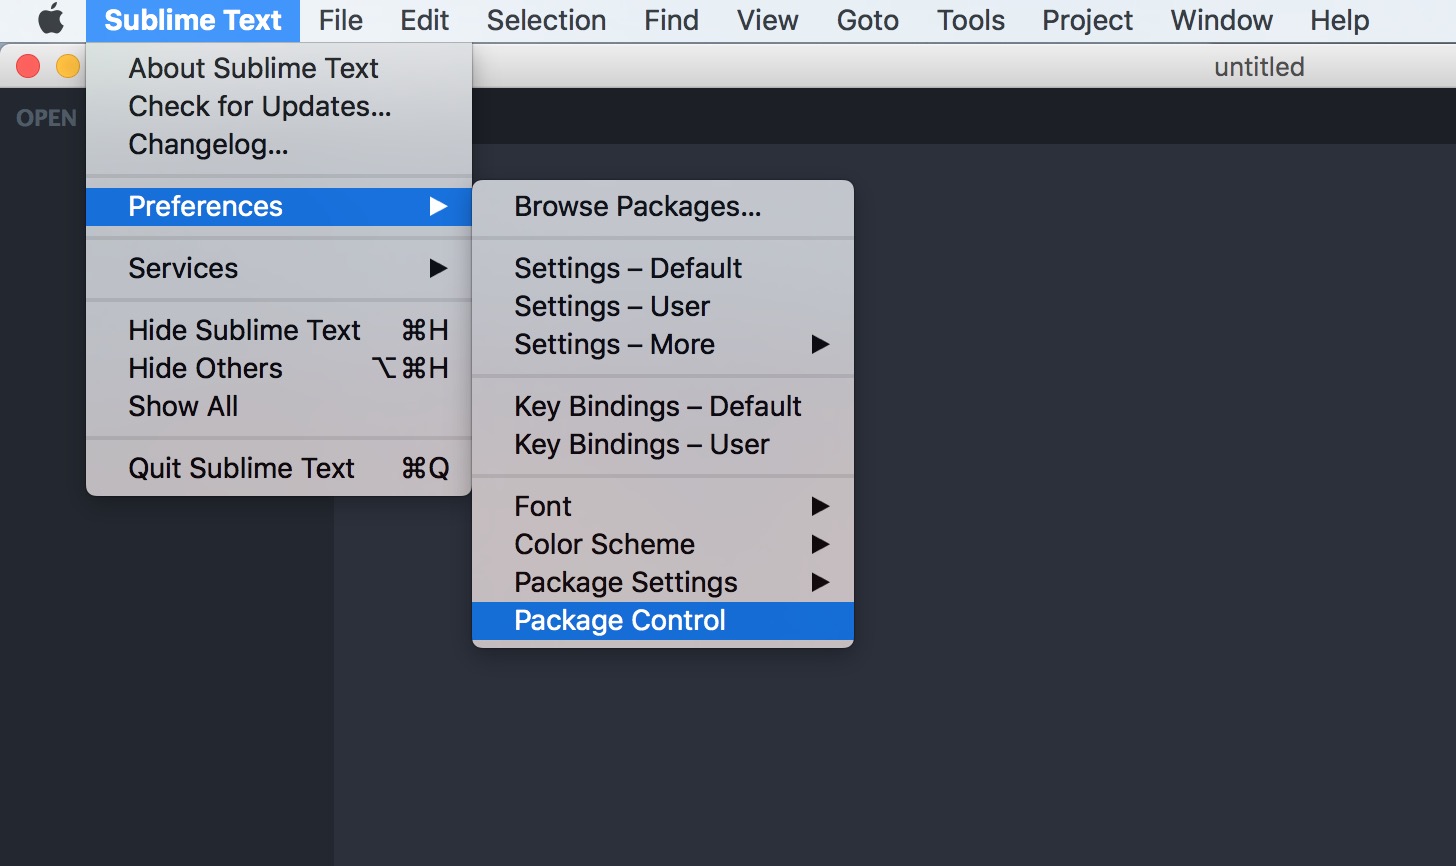Open the Tools menu in menu bar

[970, 20]
